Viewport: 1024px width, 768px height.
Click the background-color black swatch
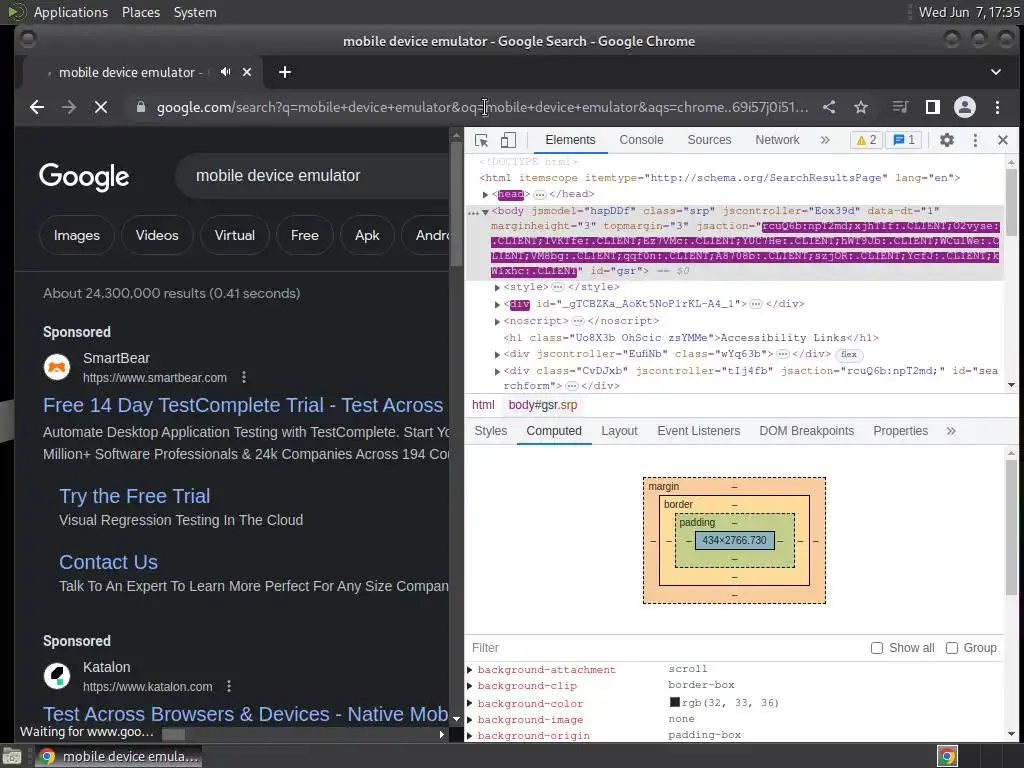tap(675, 702)
